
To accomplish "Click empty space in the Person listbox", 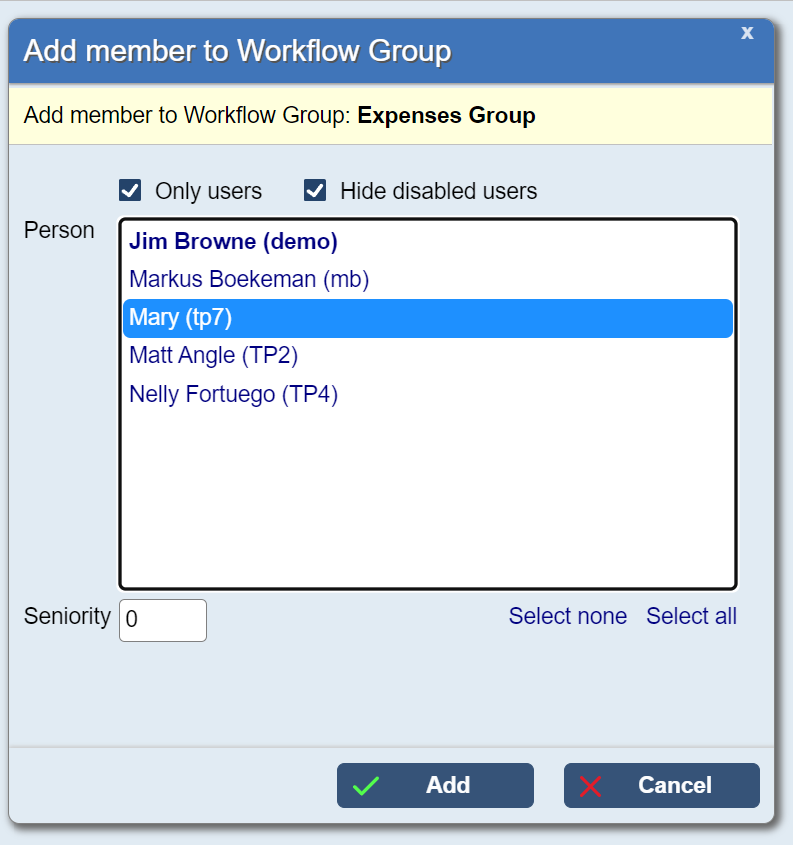I will [427, 500].
